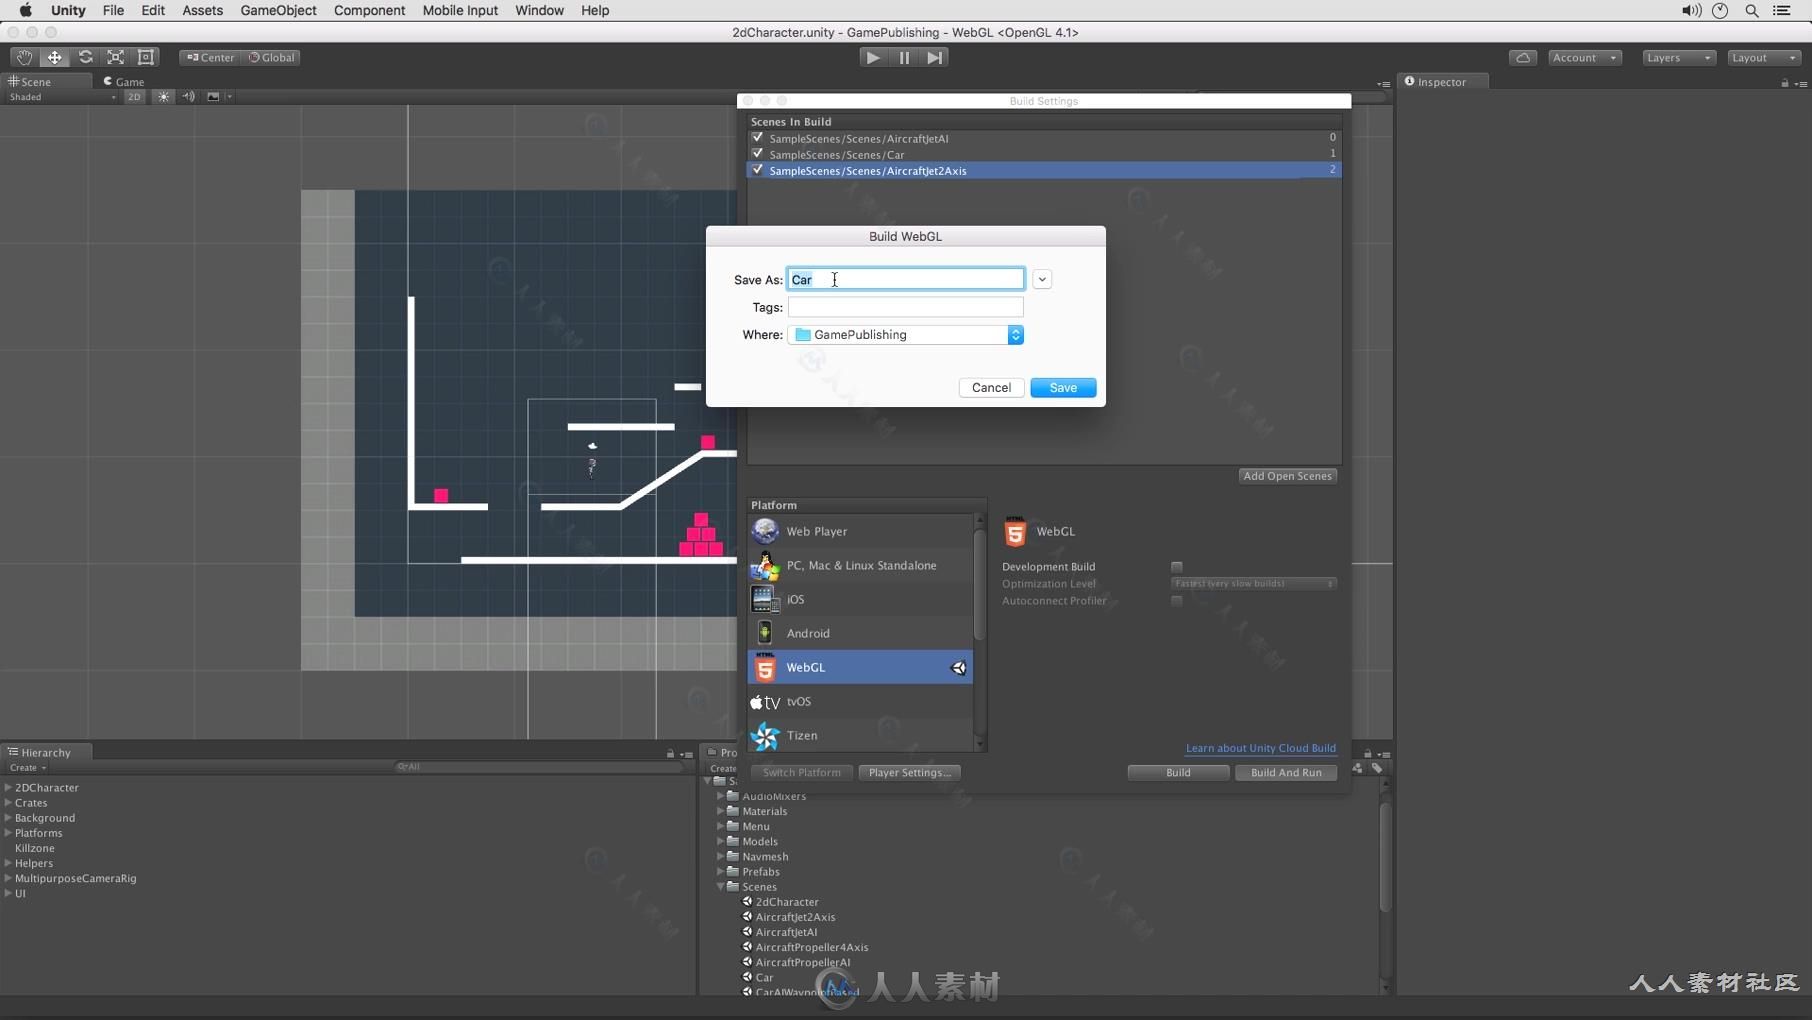Open Learn about Unity Cloud Build link
Screen dimensions: 1812x1020
coord(1260,748)
